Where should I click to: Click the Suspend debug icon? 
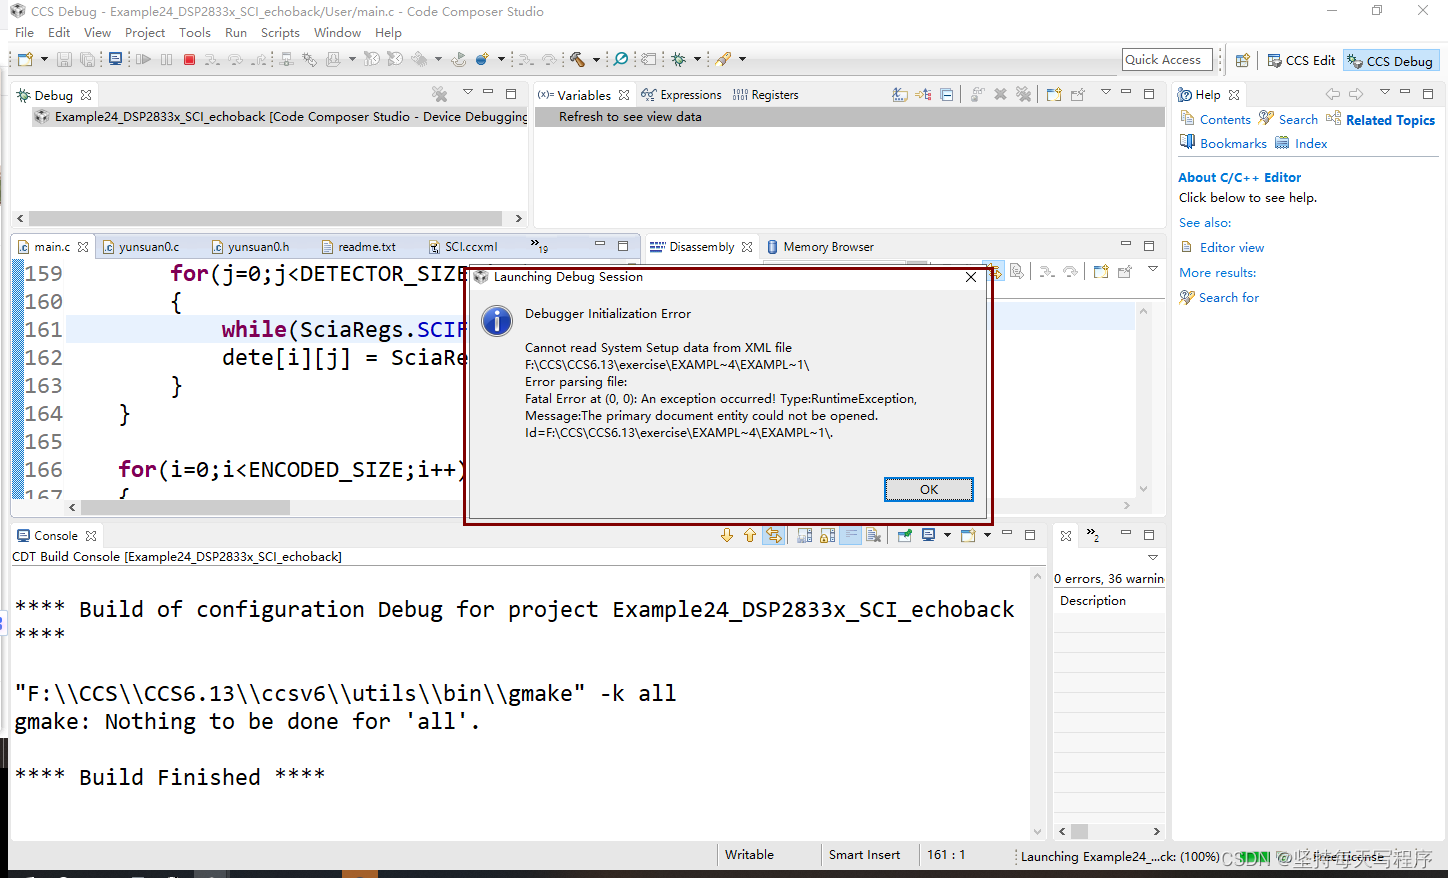click(166, 60)
